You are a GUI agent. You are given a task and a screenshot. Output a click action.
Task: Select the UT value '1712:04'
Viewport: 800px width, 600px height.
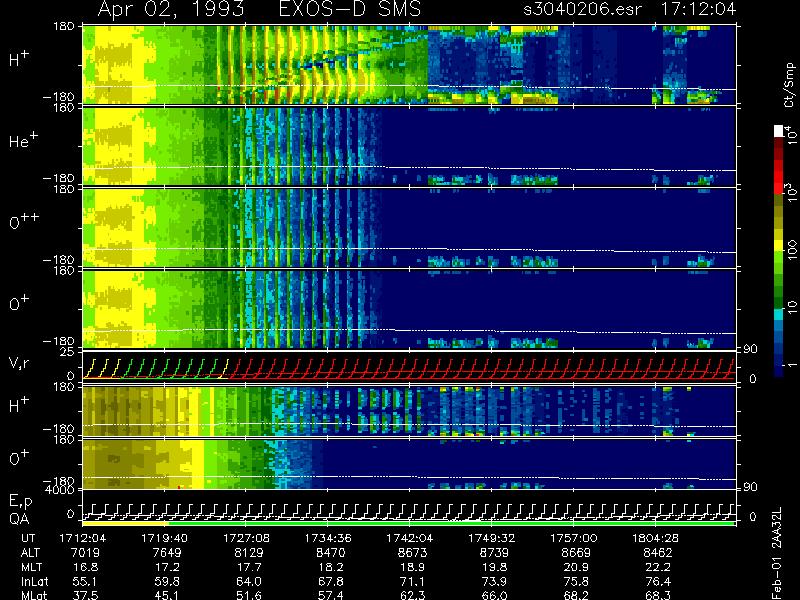click(x=83, y=538)
